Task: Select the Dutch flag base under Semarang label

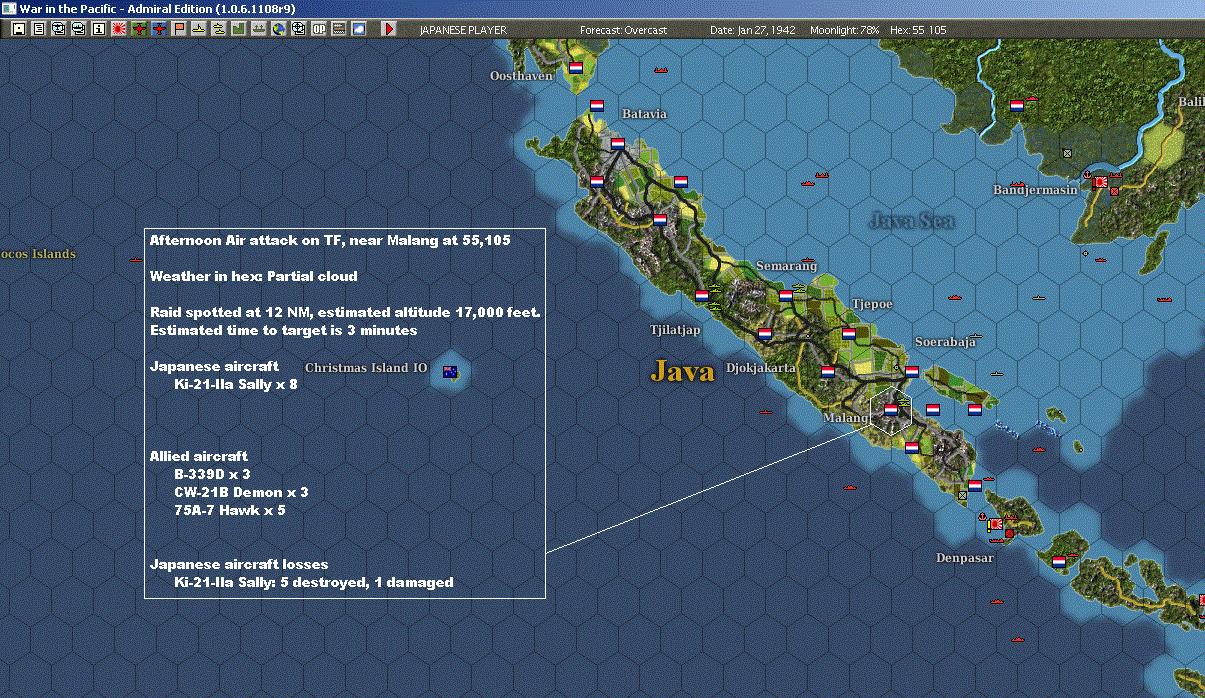Action: pos(786,295)
